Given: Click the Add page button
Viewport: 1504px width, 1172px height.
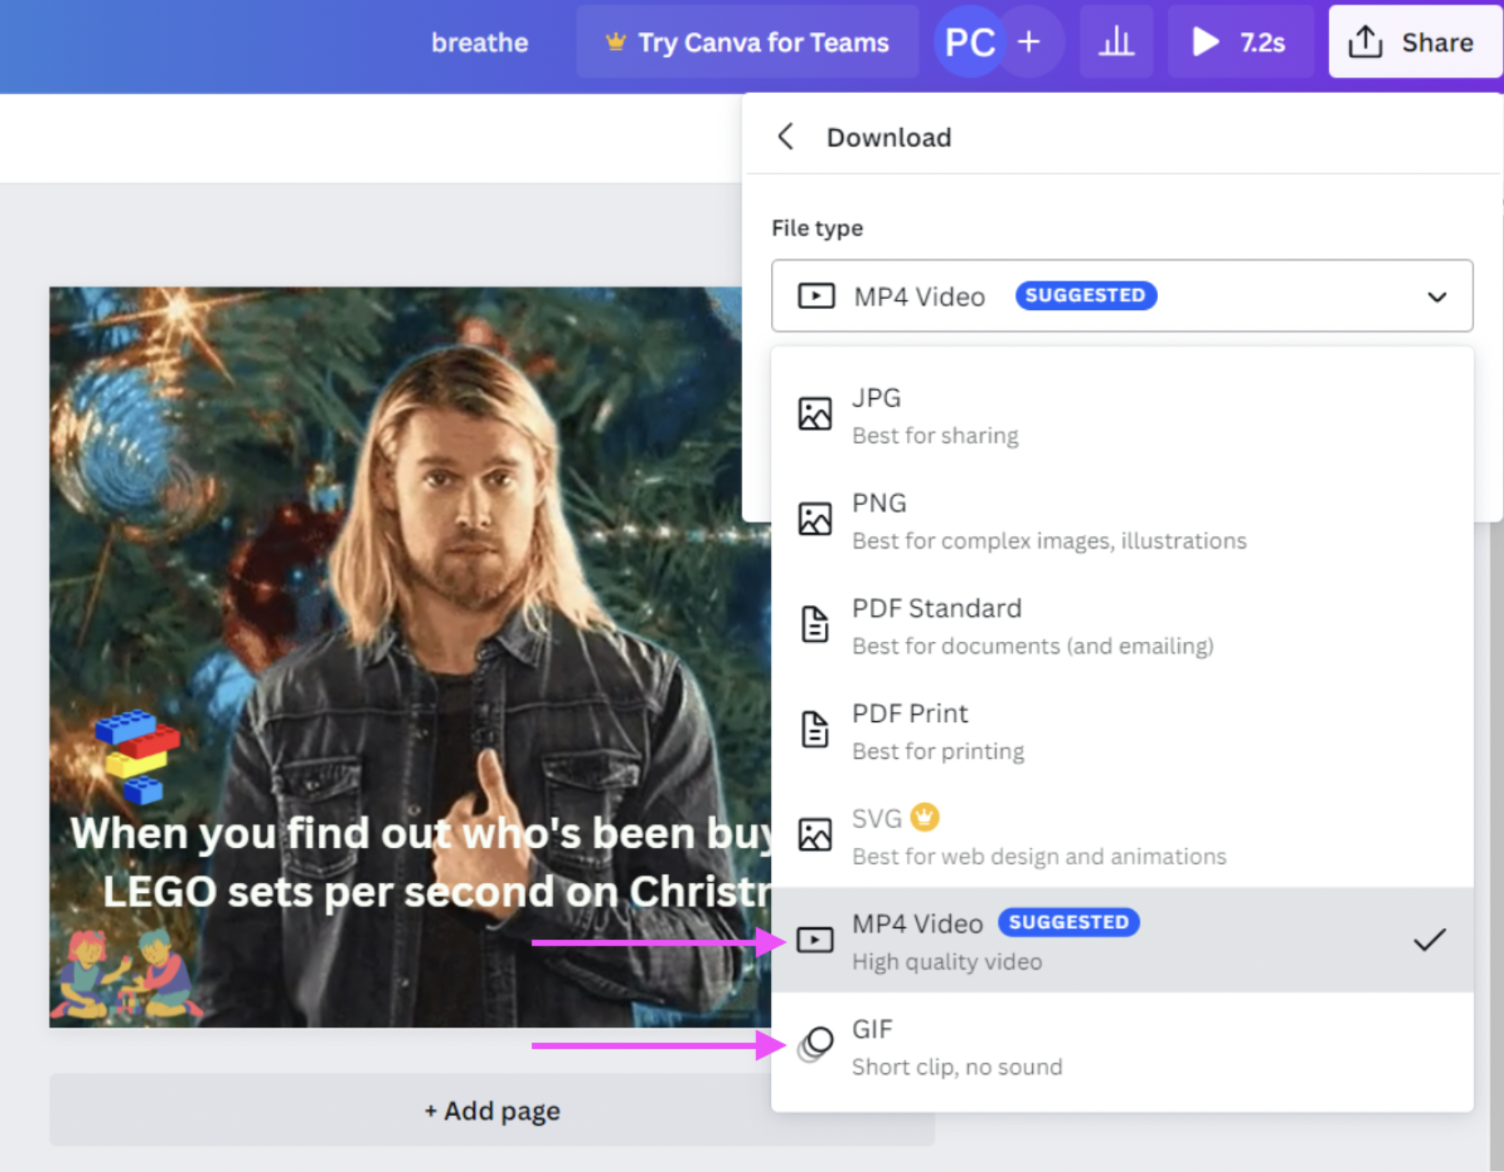Looking at the screenshot, I should pyautogui.click(x=492, y=1110).
